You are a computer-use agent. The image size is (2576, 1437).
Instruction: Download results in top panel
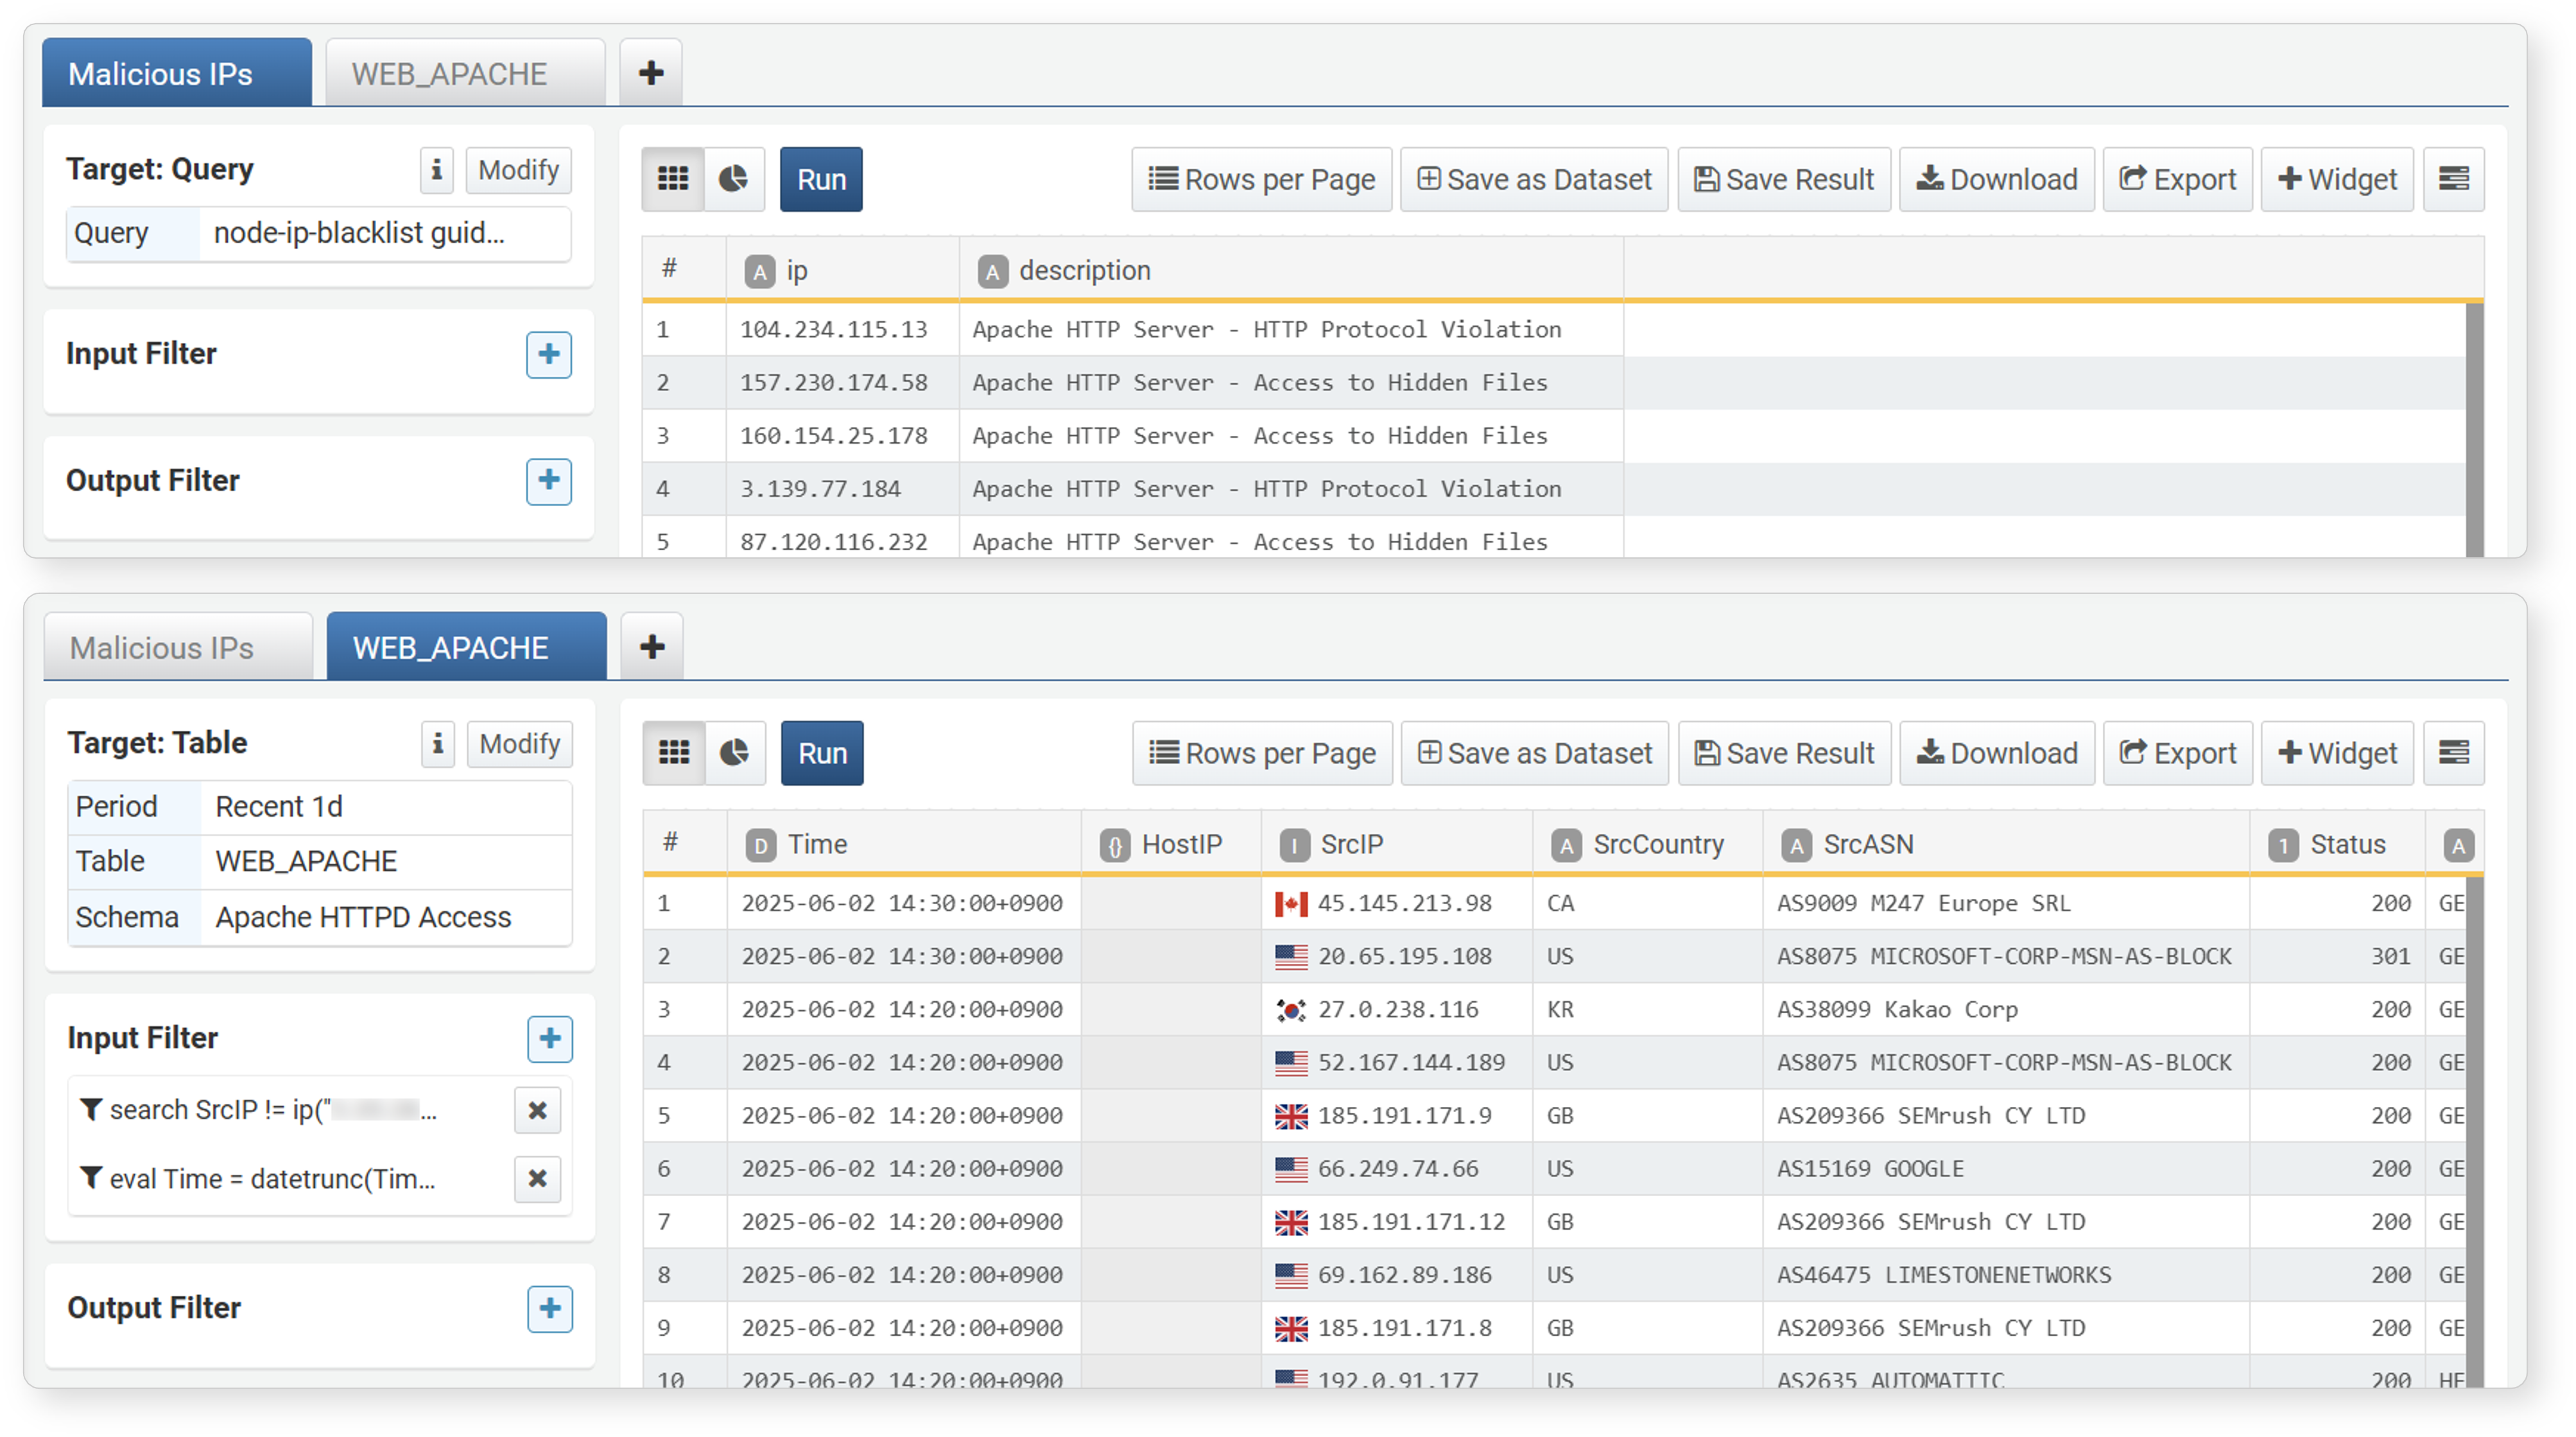1997,179
